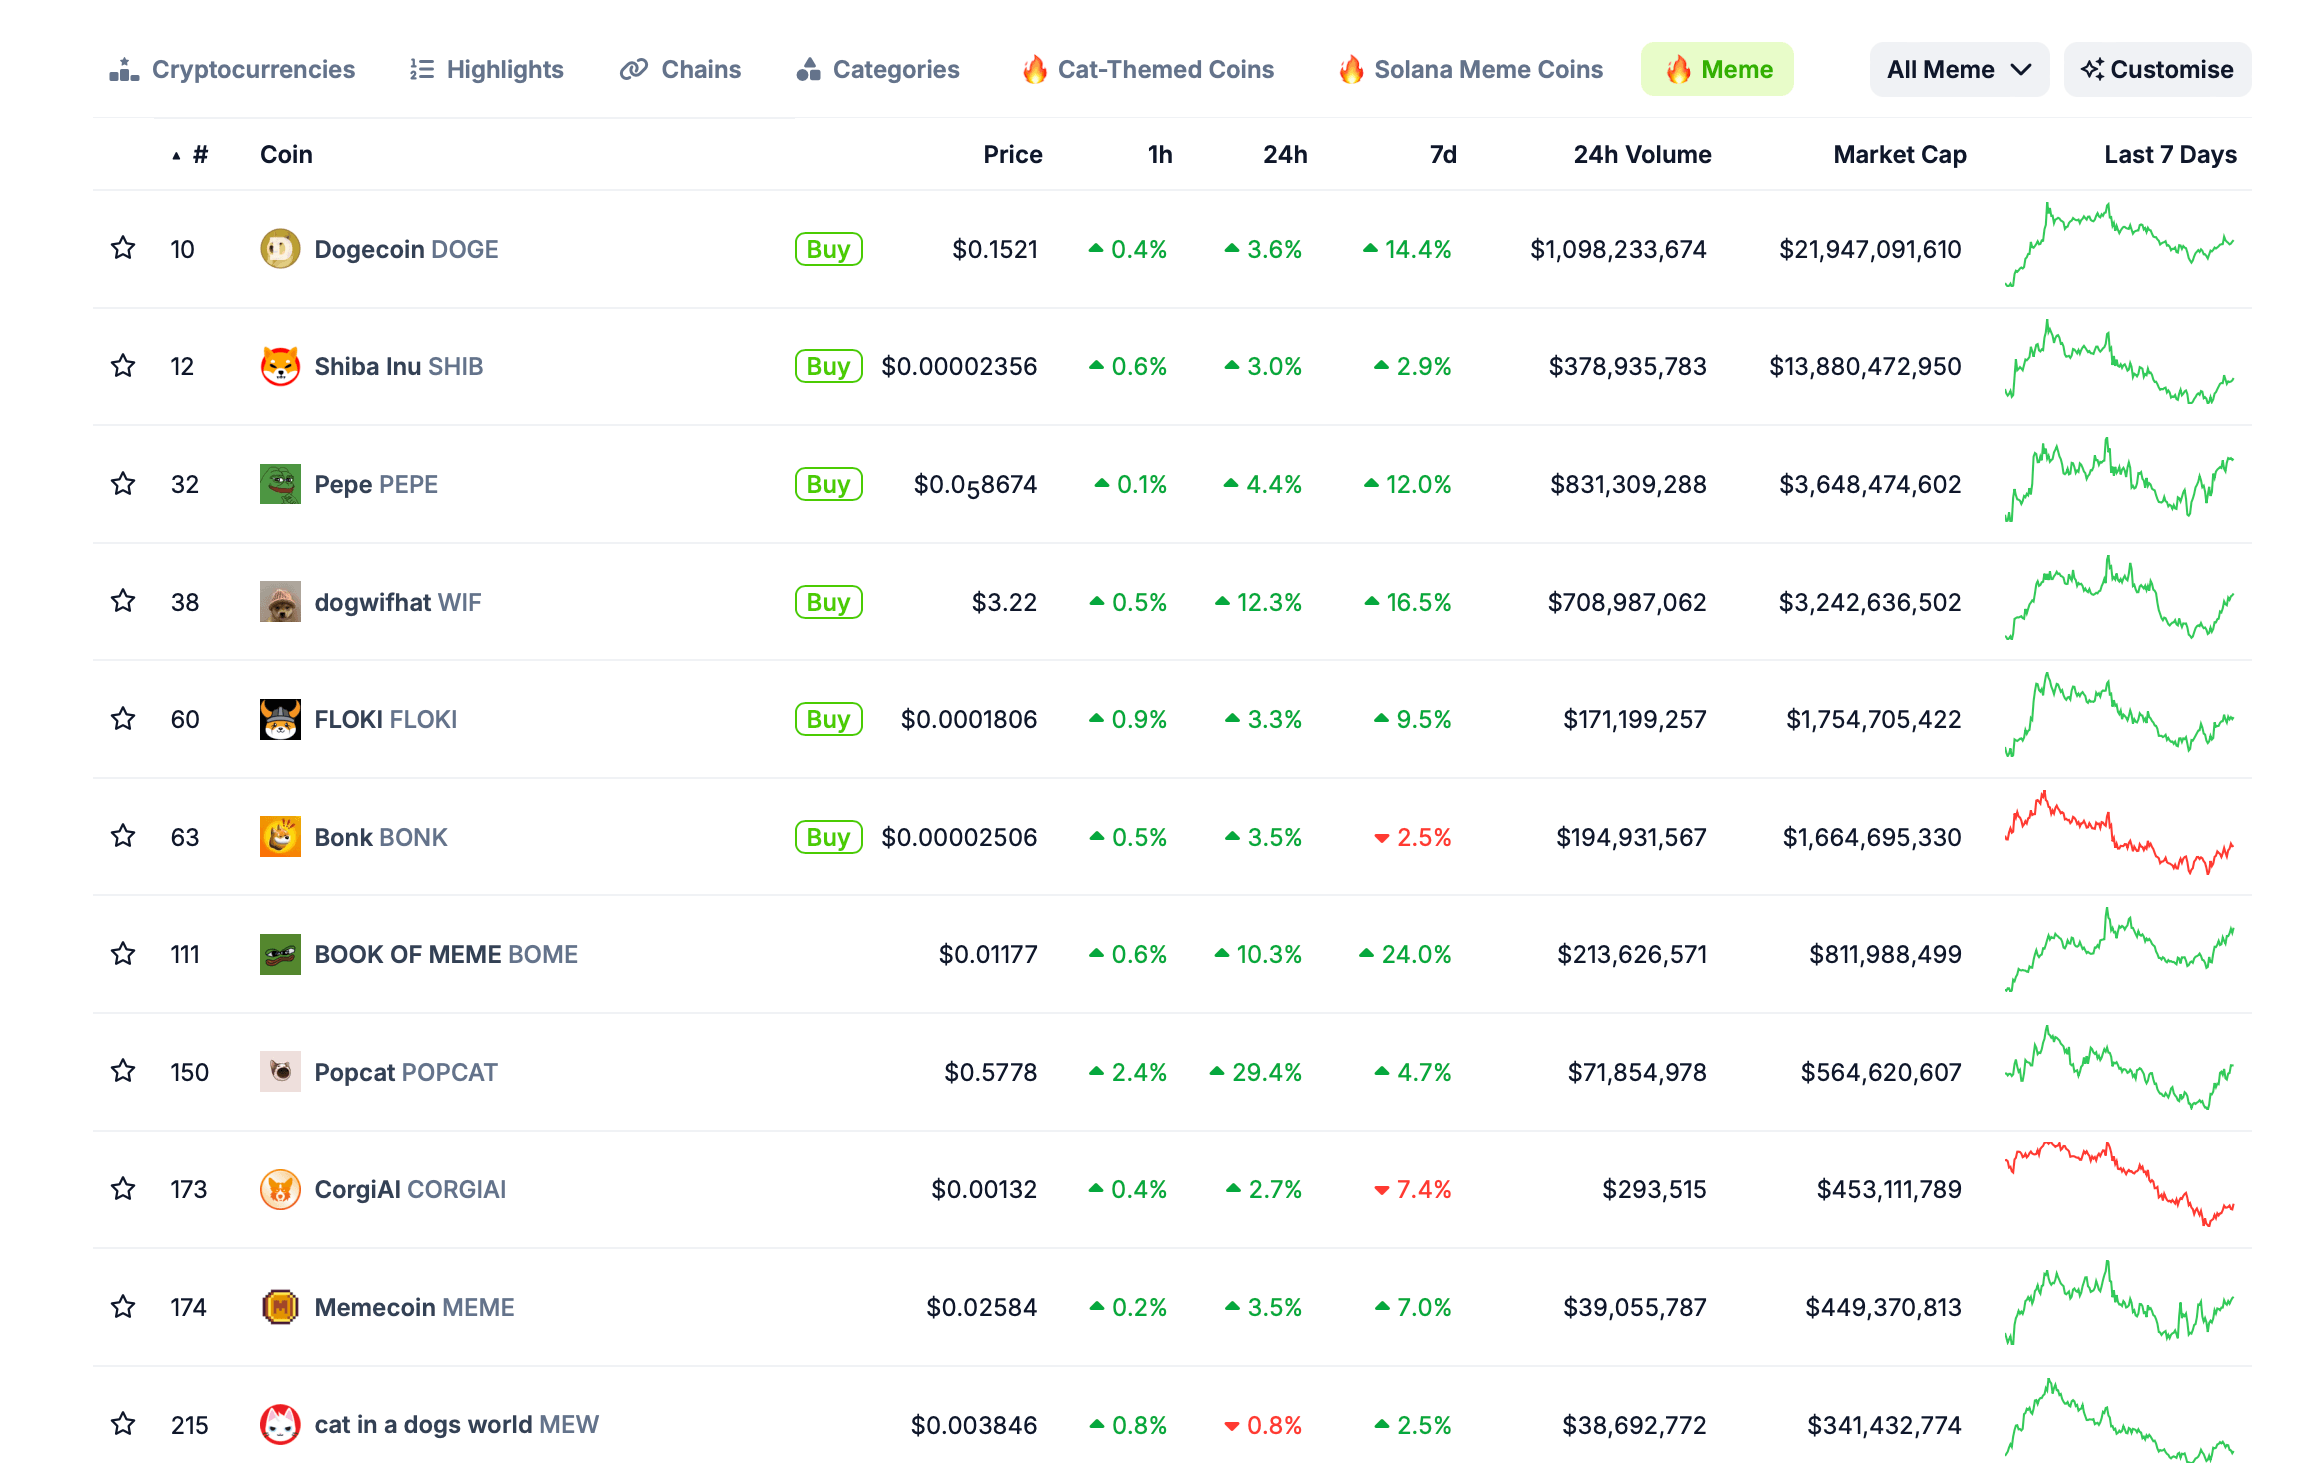This screenshot has width=2314, height=1478.
Task: Click dogwifhat price $3.22
Action: 1004,602
